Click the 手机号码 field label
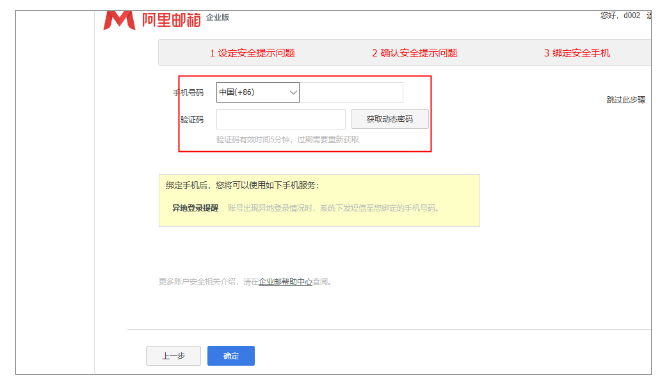The width and height of the screenshot is (671, 392). [188, 92]
